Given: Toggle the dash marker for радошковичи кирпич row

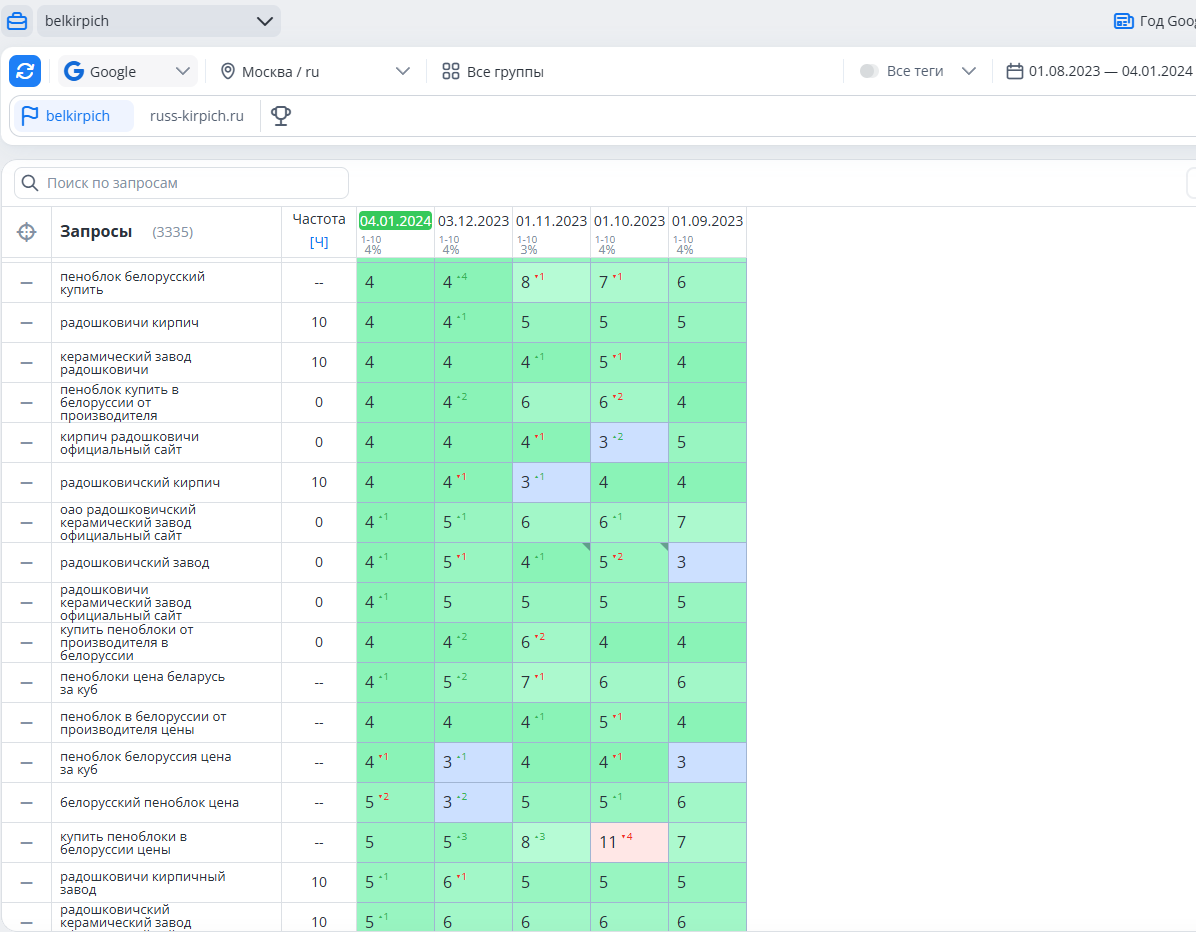Looking at the screenshot, I should [x=27, y=323].
